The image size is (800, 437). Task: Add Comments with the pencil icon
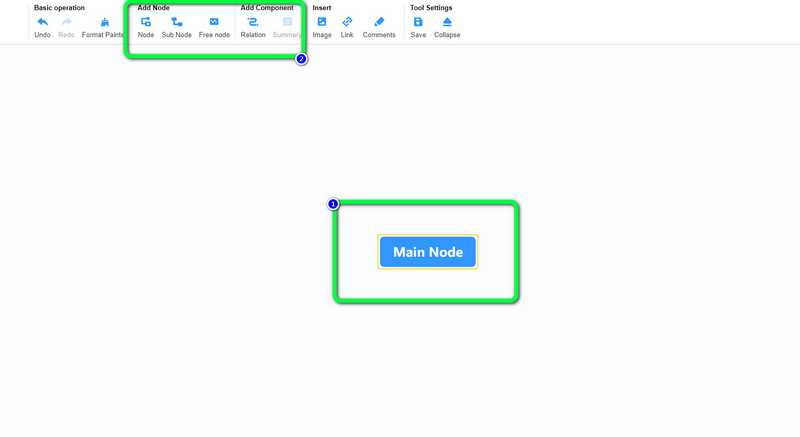pos(379,22)
